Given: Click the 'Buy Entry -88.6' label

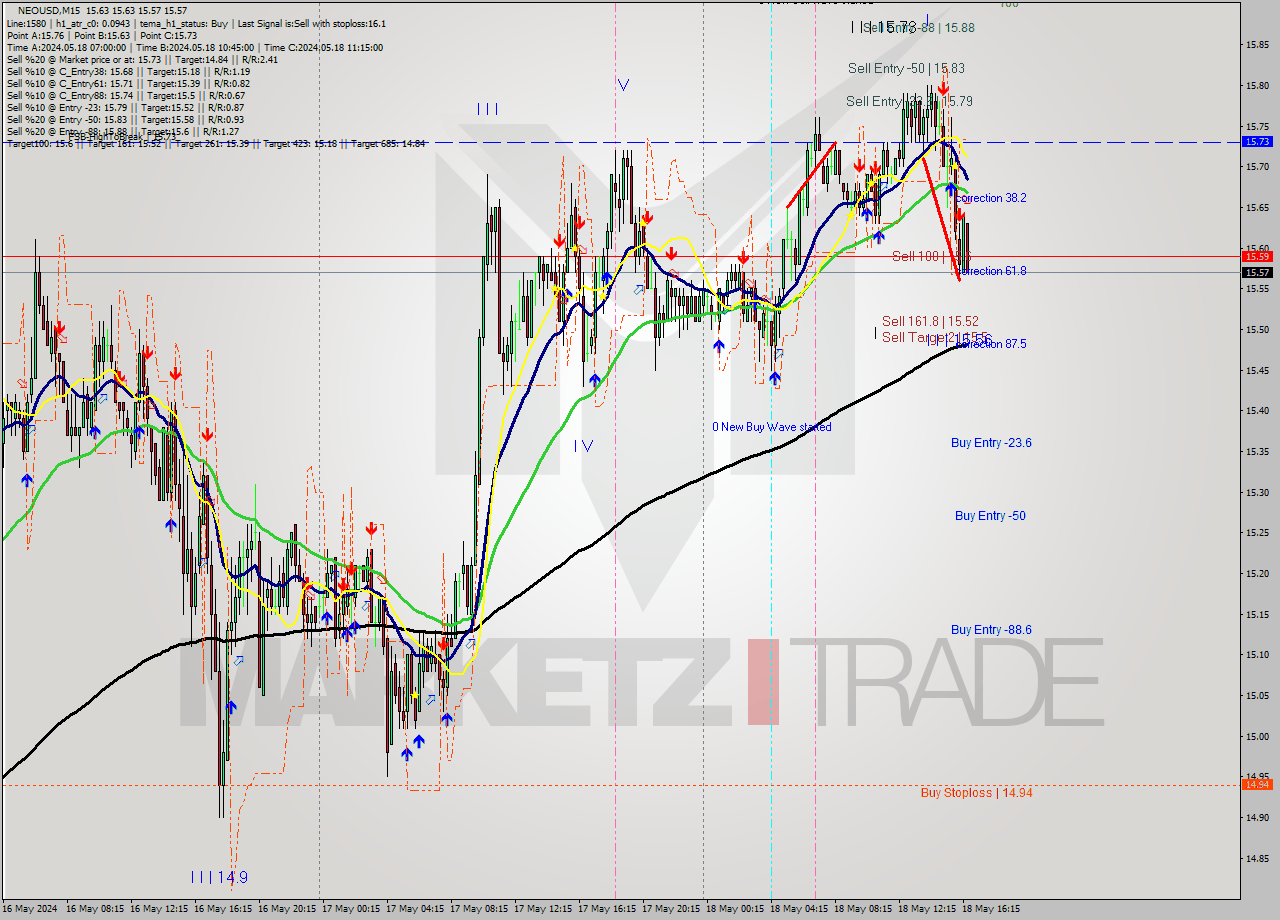Looking at the screenshot, I should (991, 629).
